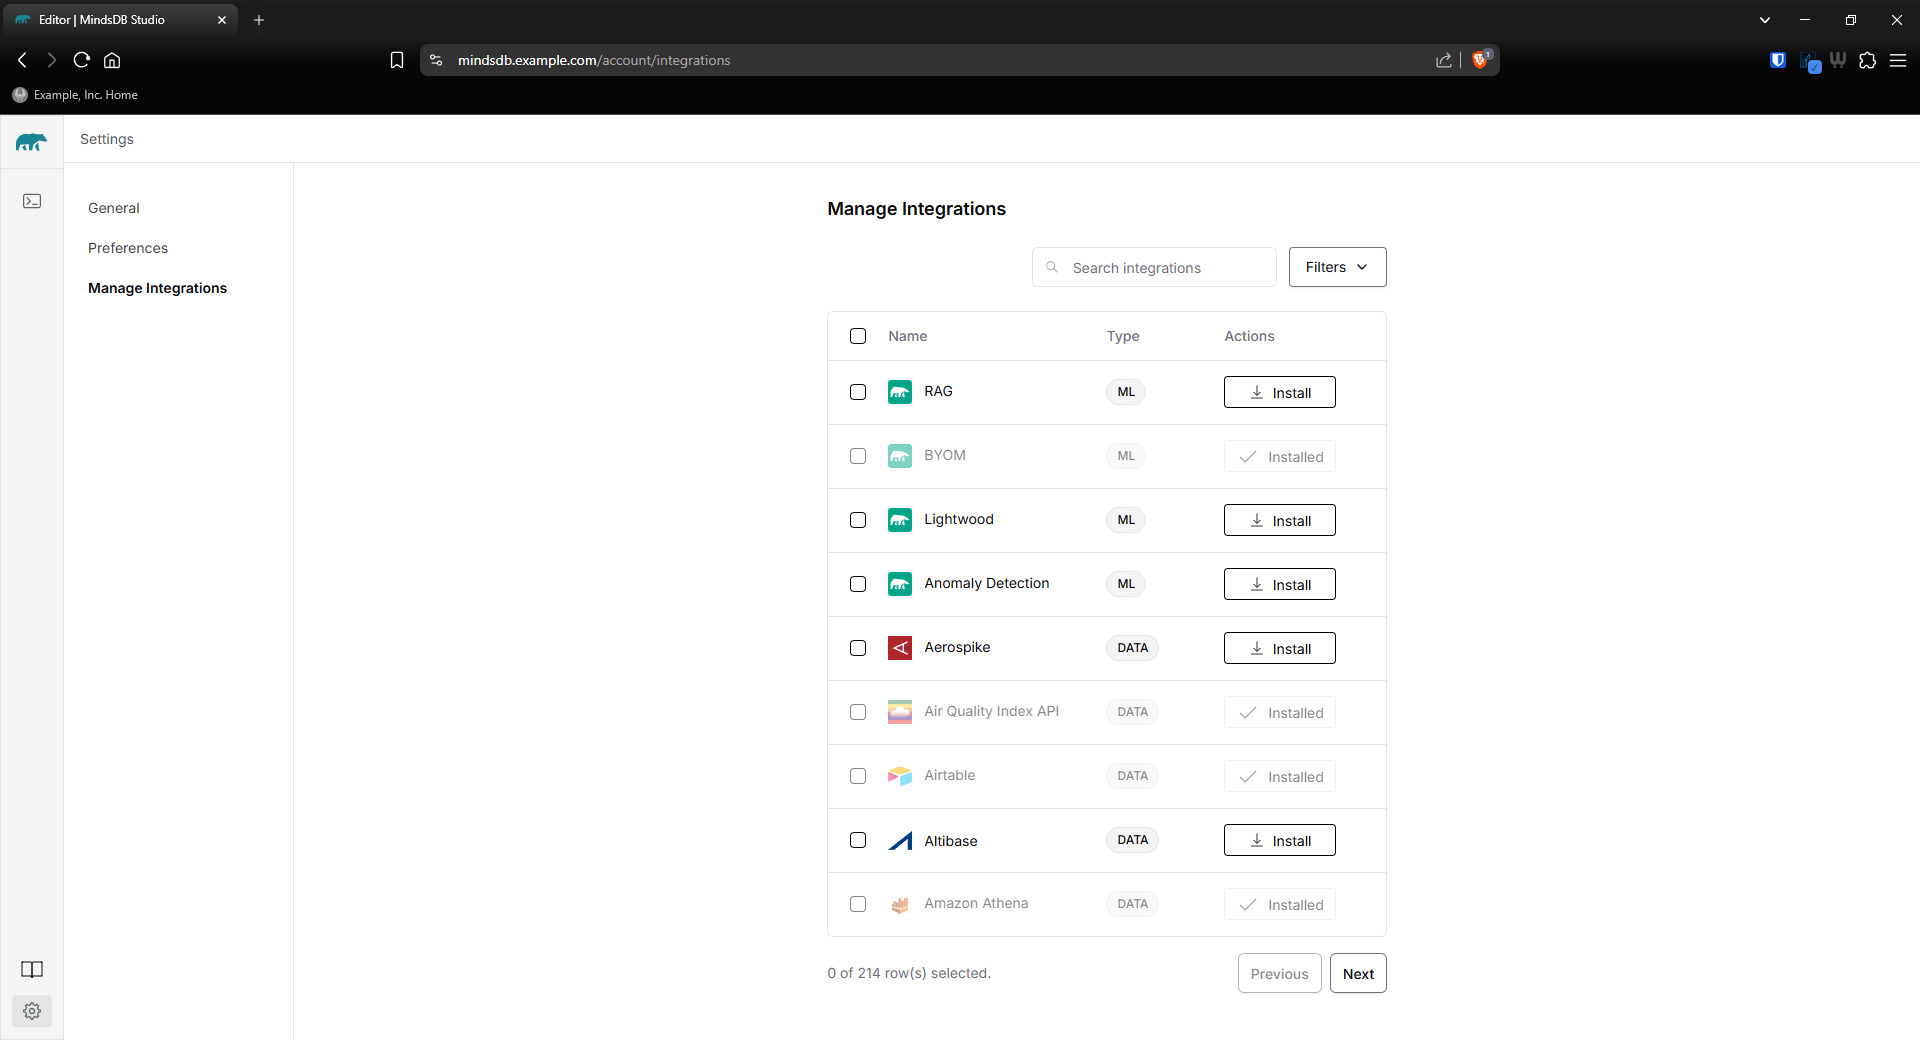Open the browser extensions puzzle icon
The image size is (1920, 1040).
(x=1867, y=60)
